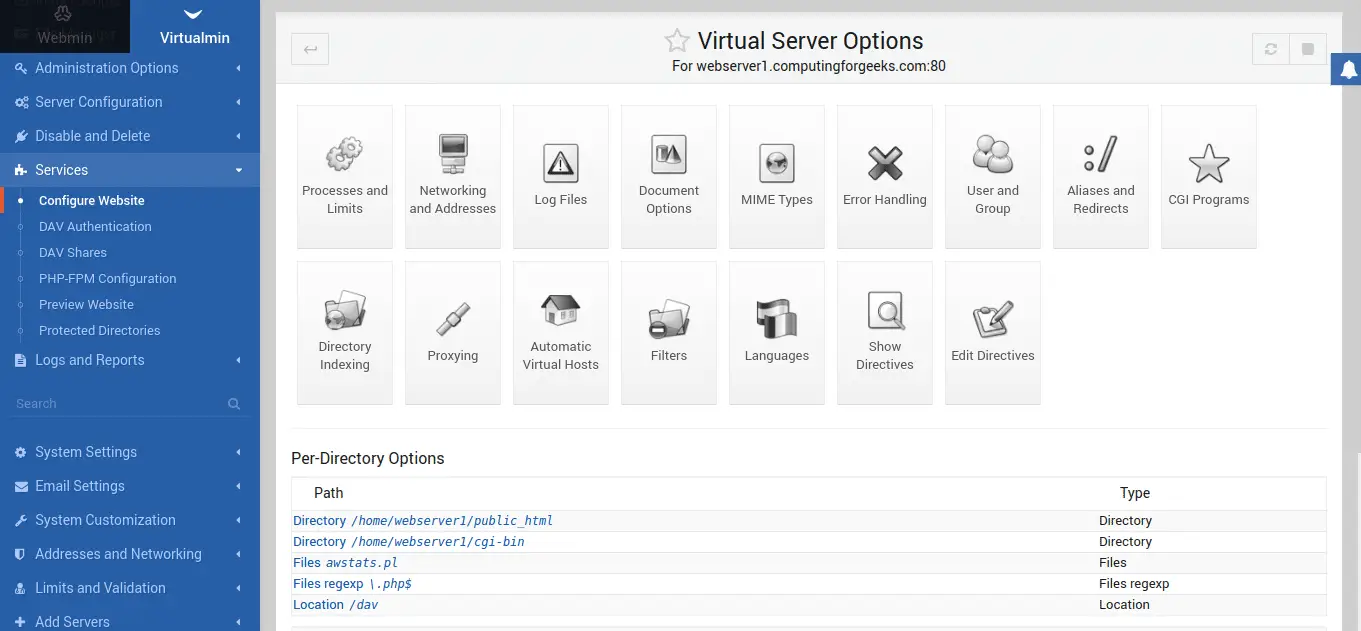Image resolution: width=1361 pixels, height=631 pixels.
Task: Click the notification bell icon
Action: [1348, 69]
